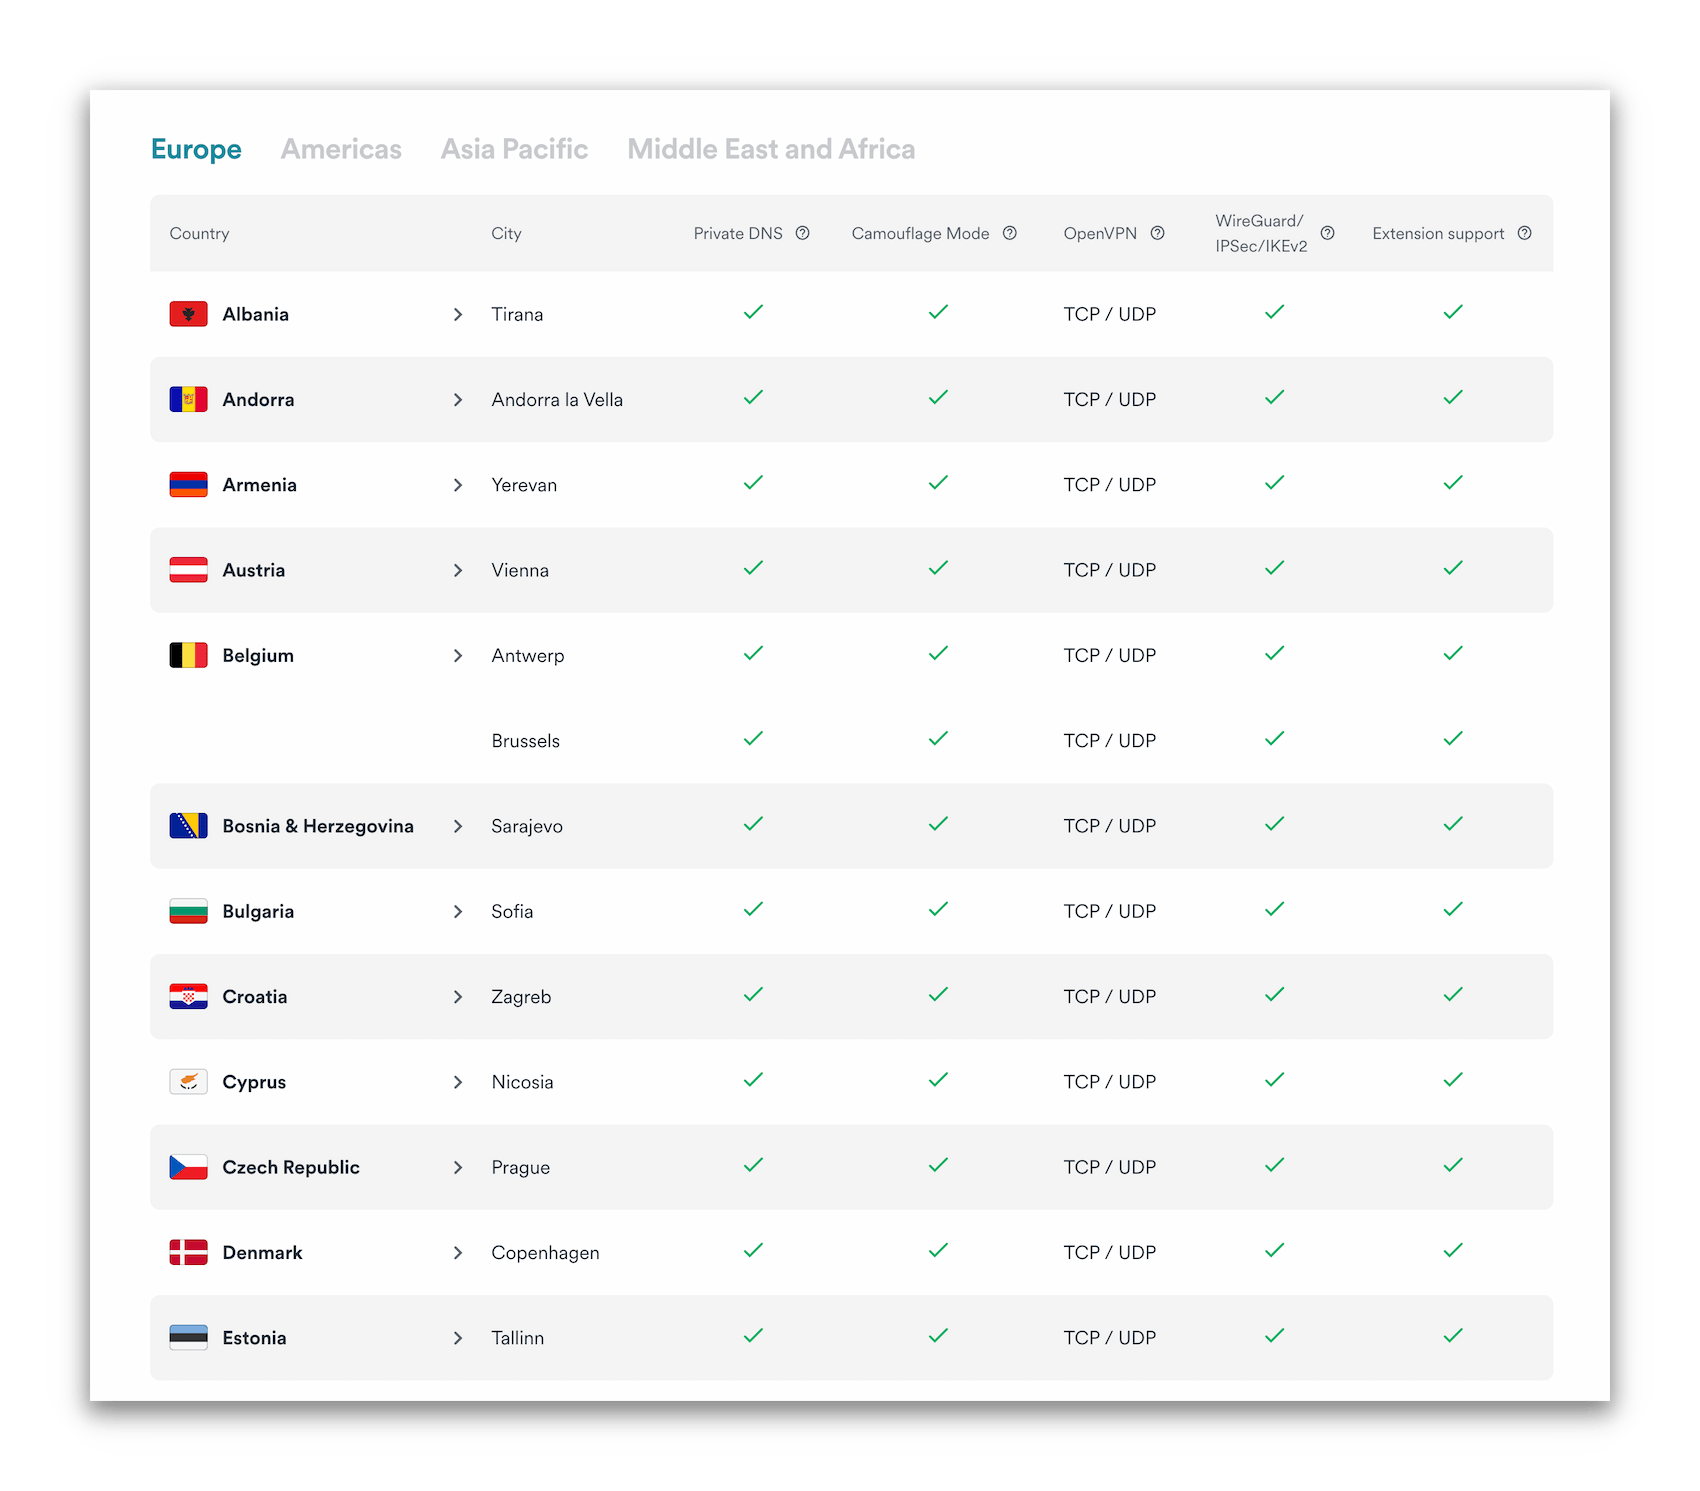The height and width of the screenshot is (1491, 1700).
Task: Expand the Armenia row chevron
Action: pyautogui.click(x=458, y=485)
